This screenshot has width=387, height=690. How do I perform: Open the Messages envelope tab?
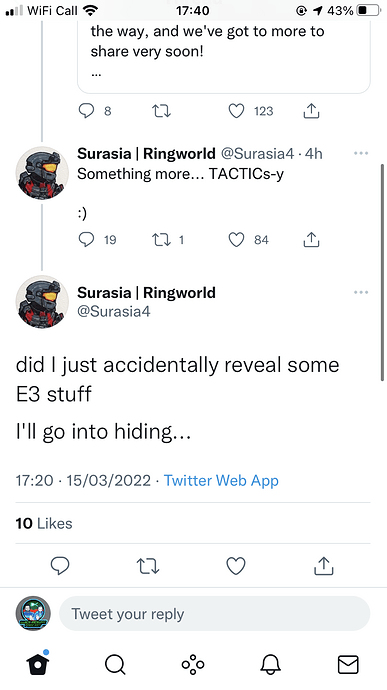pos(348,664)
